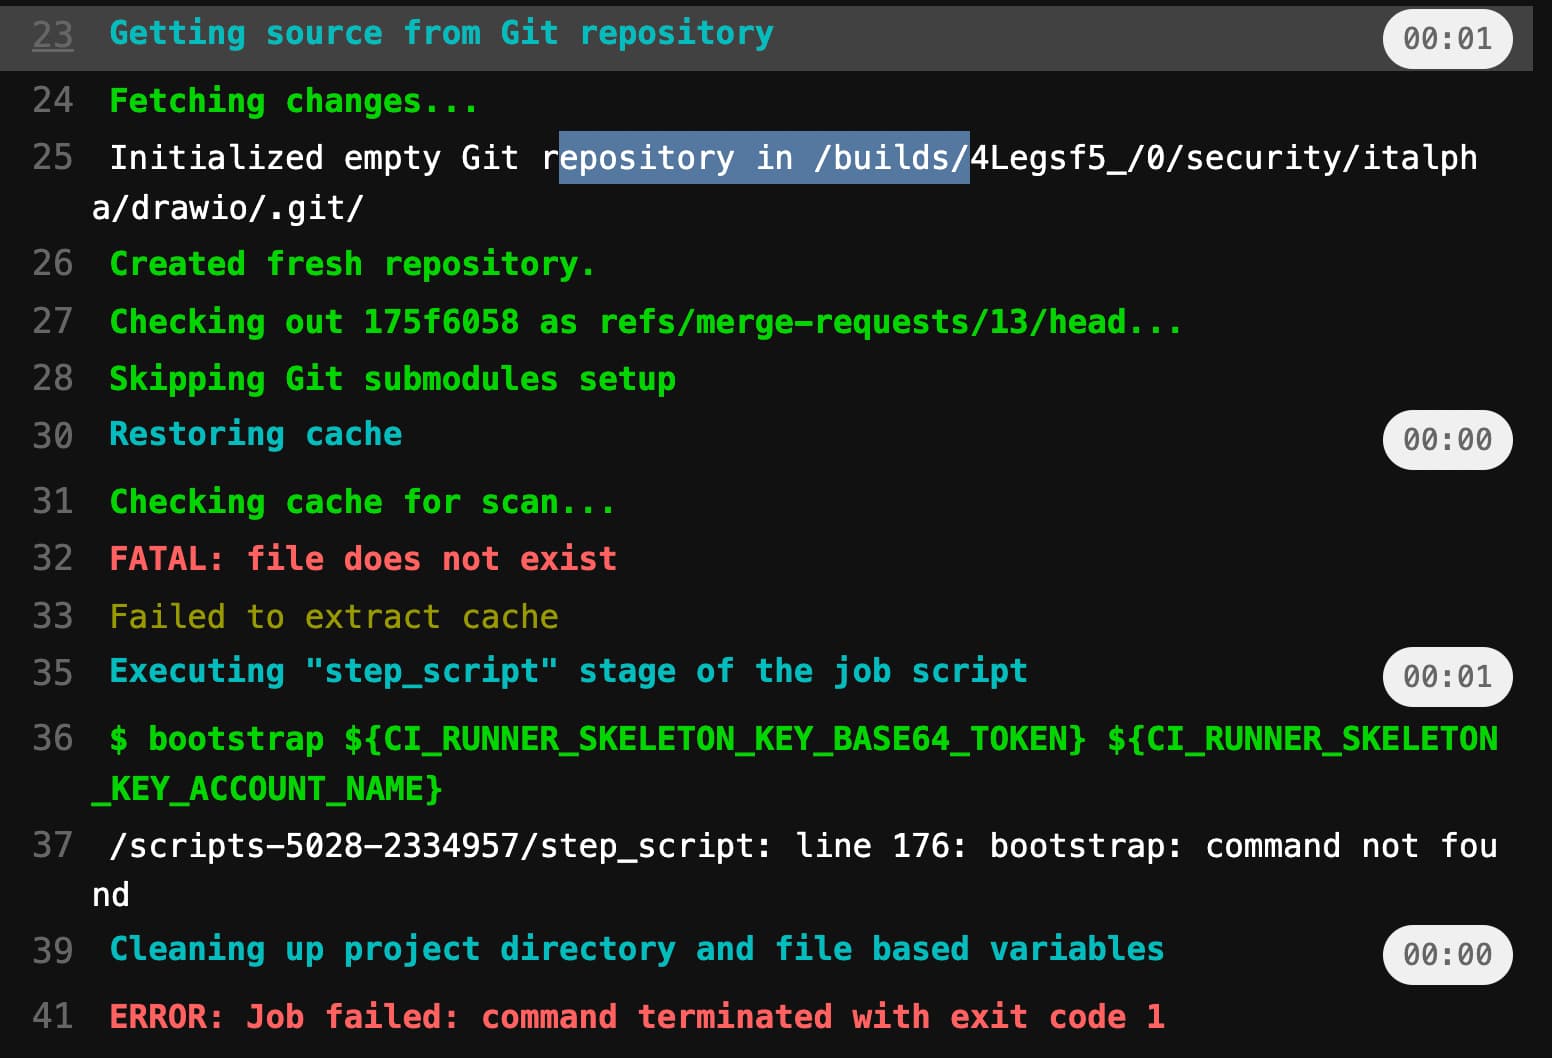The width and height of the screenshot is (1552, 1058).
Task: Click line number 23 anchor link
Action: 51,33
